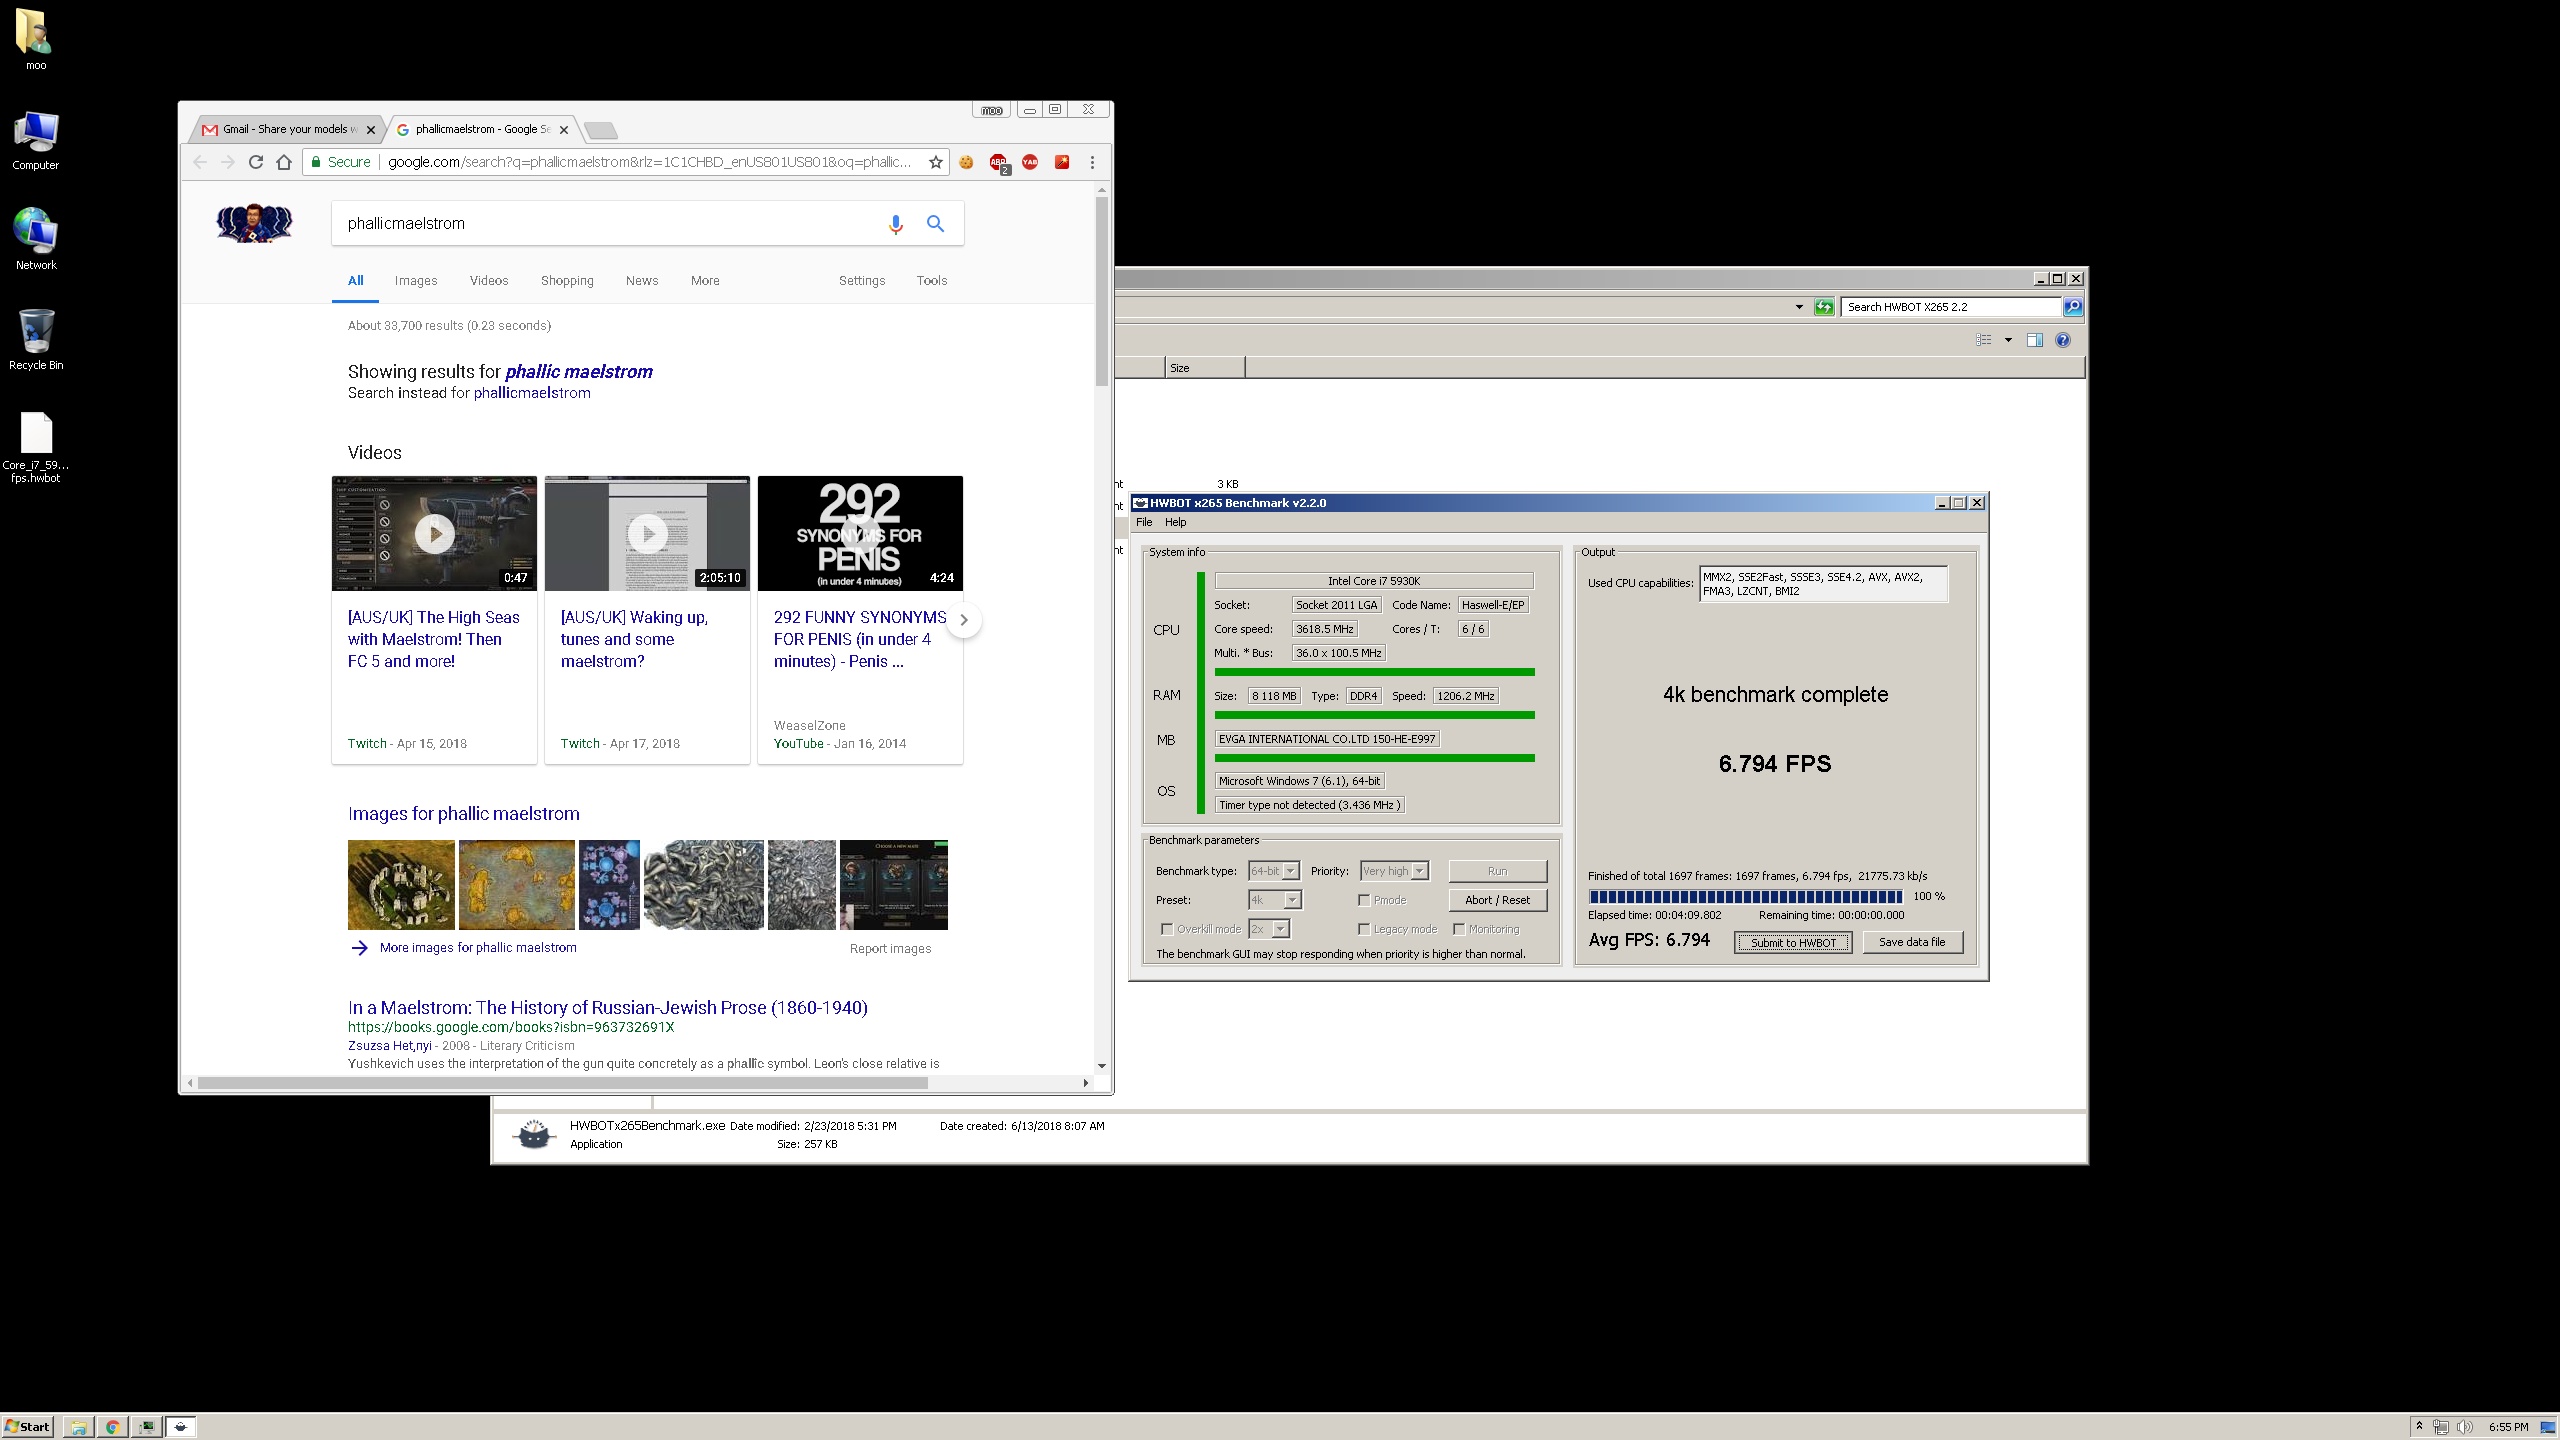Click the Run button

(1497, 871)
